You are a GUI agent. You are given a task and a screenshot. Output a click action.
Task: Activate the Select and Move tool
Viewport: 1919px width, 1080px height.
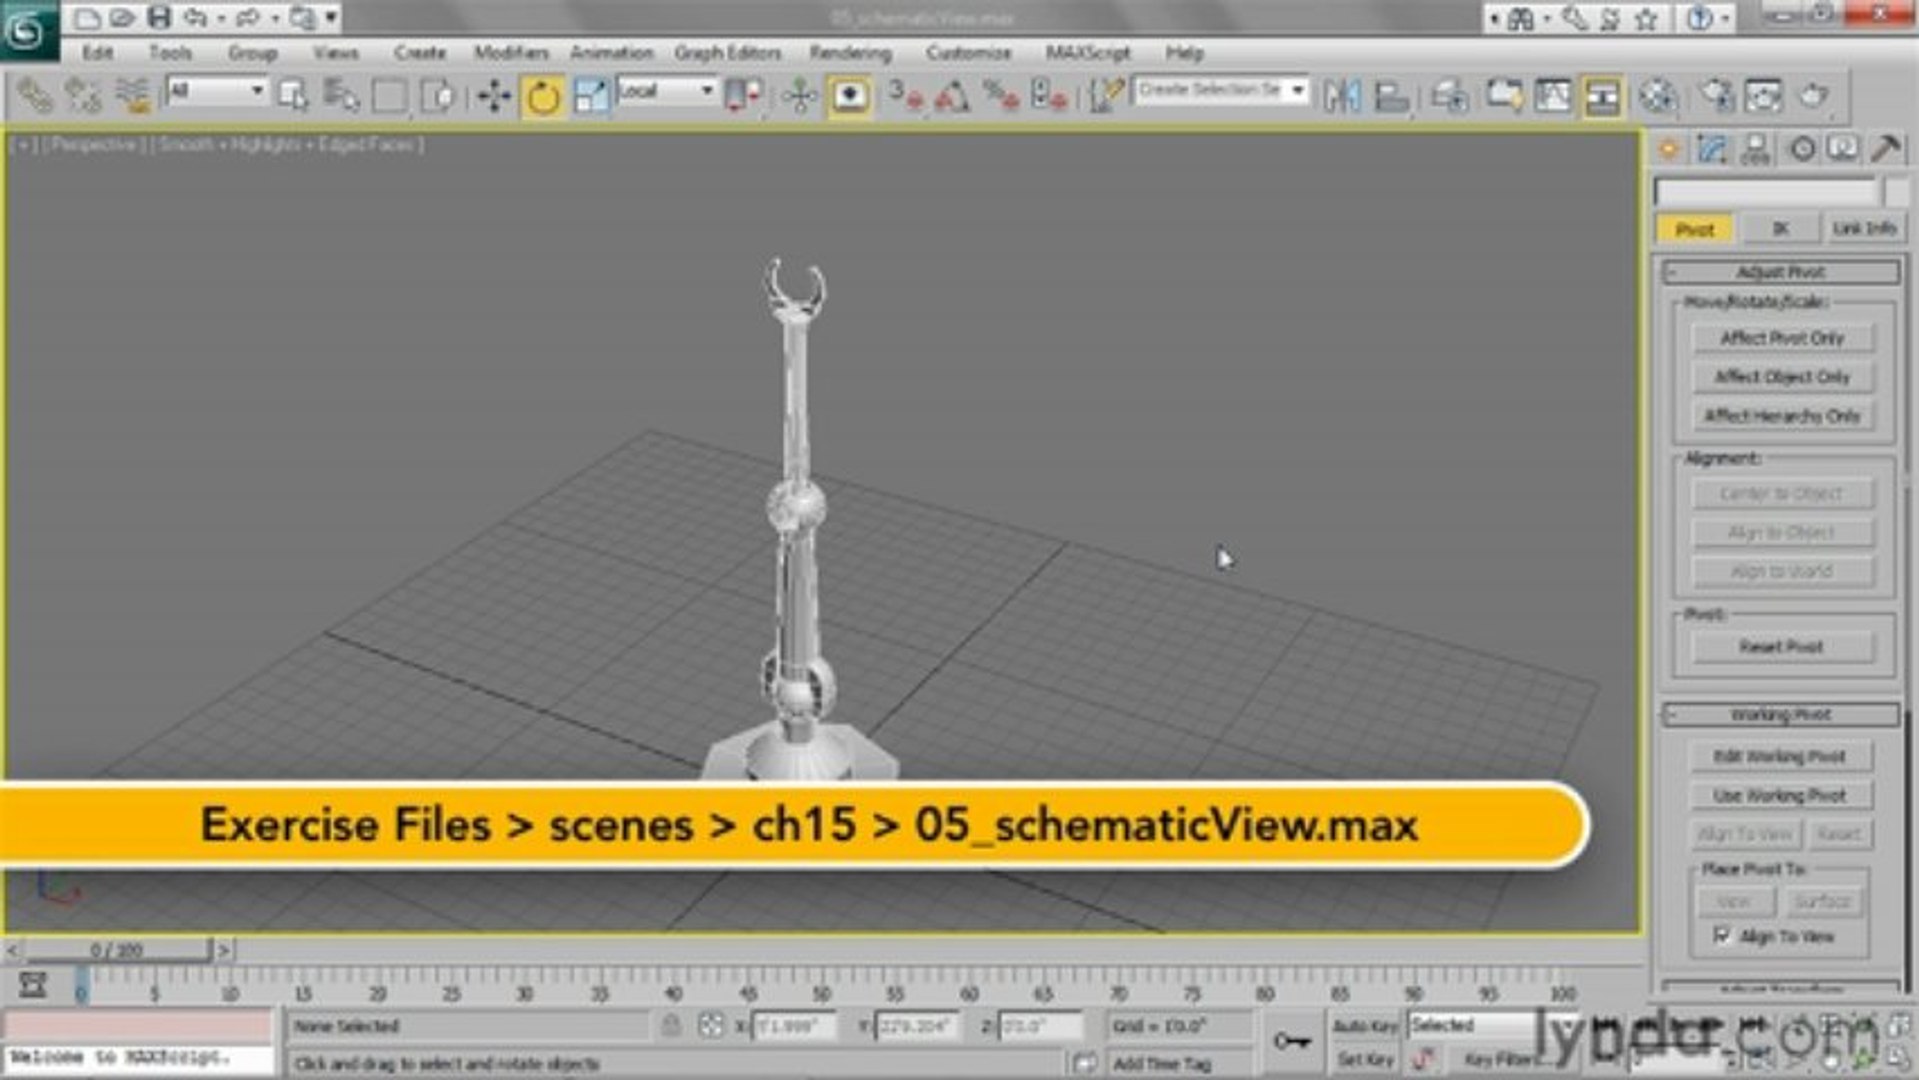coord(494,96)
